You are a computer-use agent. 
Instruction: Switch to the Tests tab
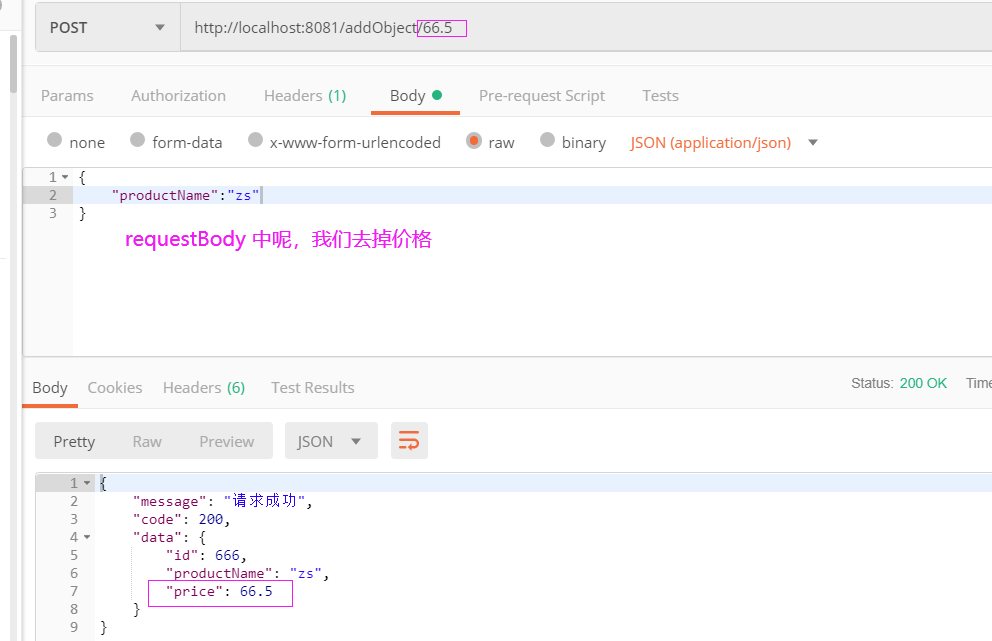click(x=660, y=95)
